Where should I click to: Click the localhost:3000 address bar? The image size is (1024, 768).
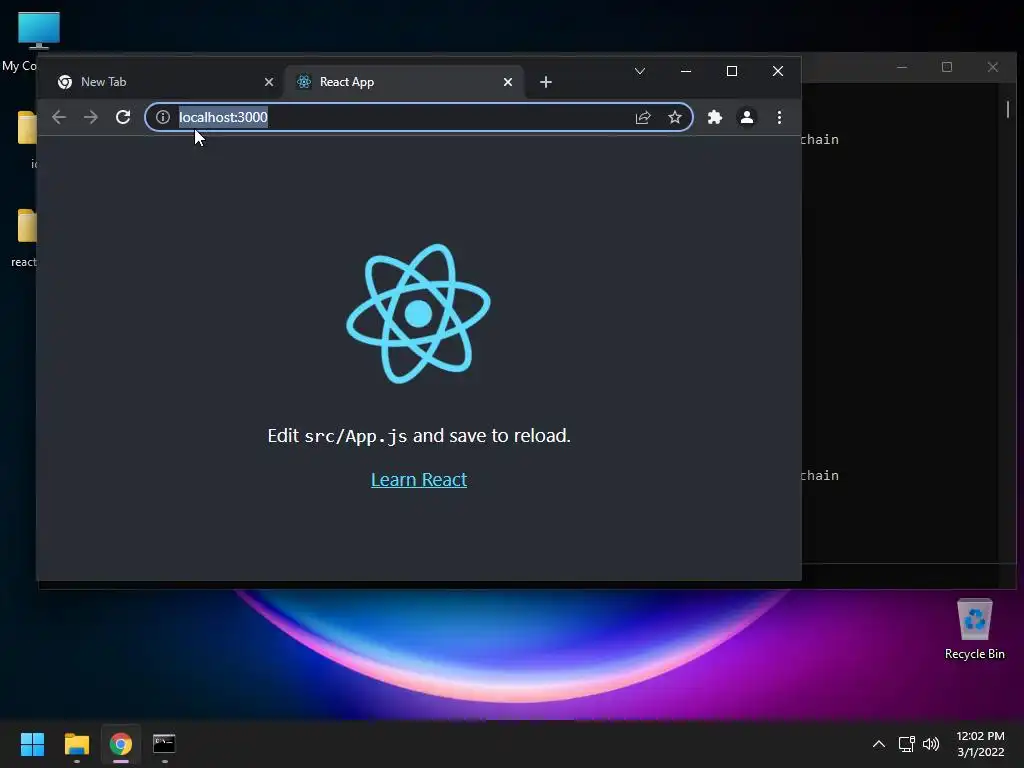[418, 118]
